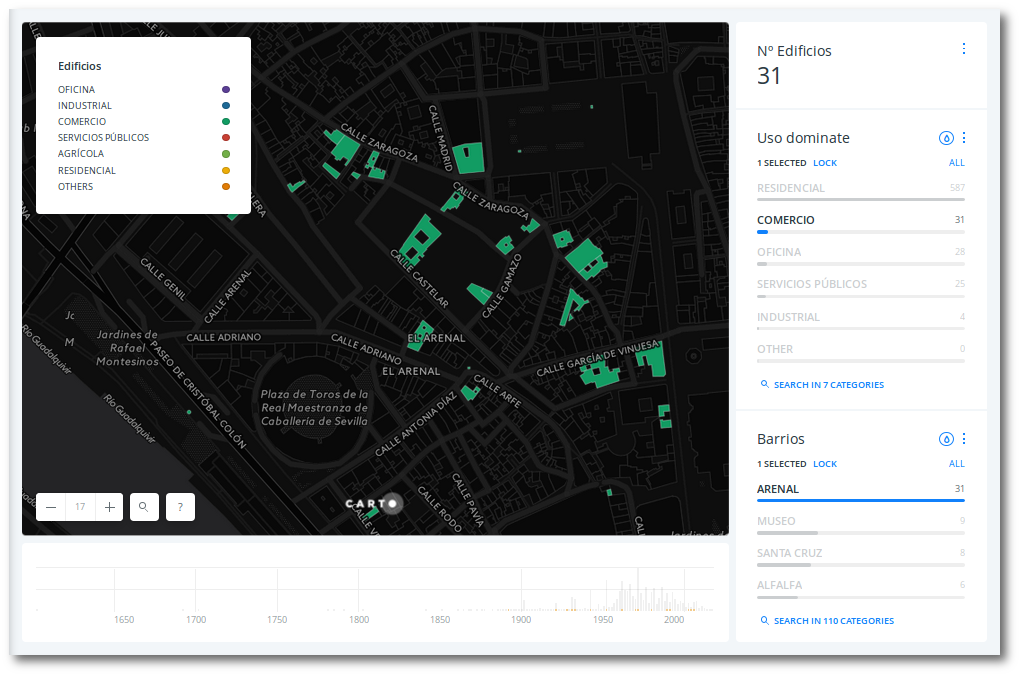Open the map search magnifier tool

[144, 507]
